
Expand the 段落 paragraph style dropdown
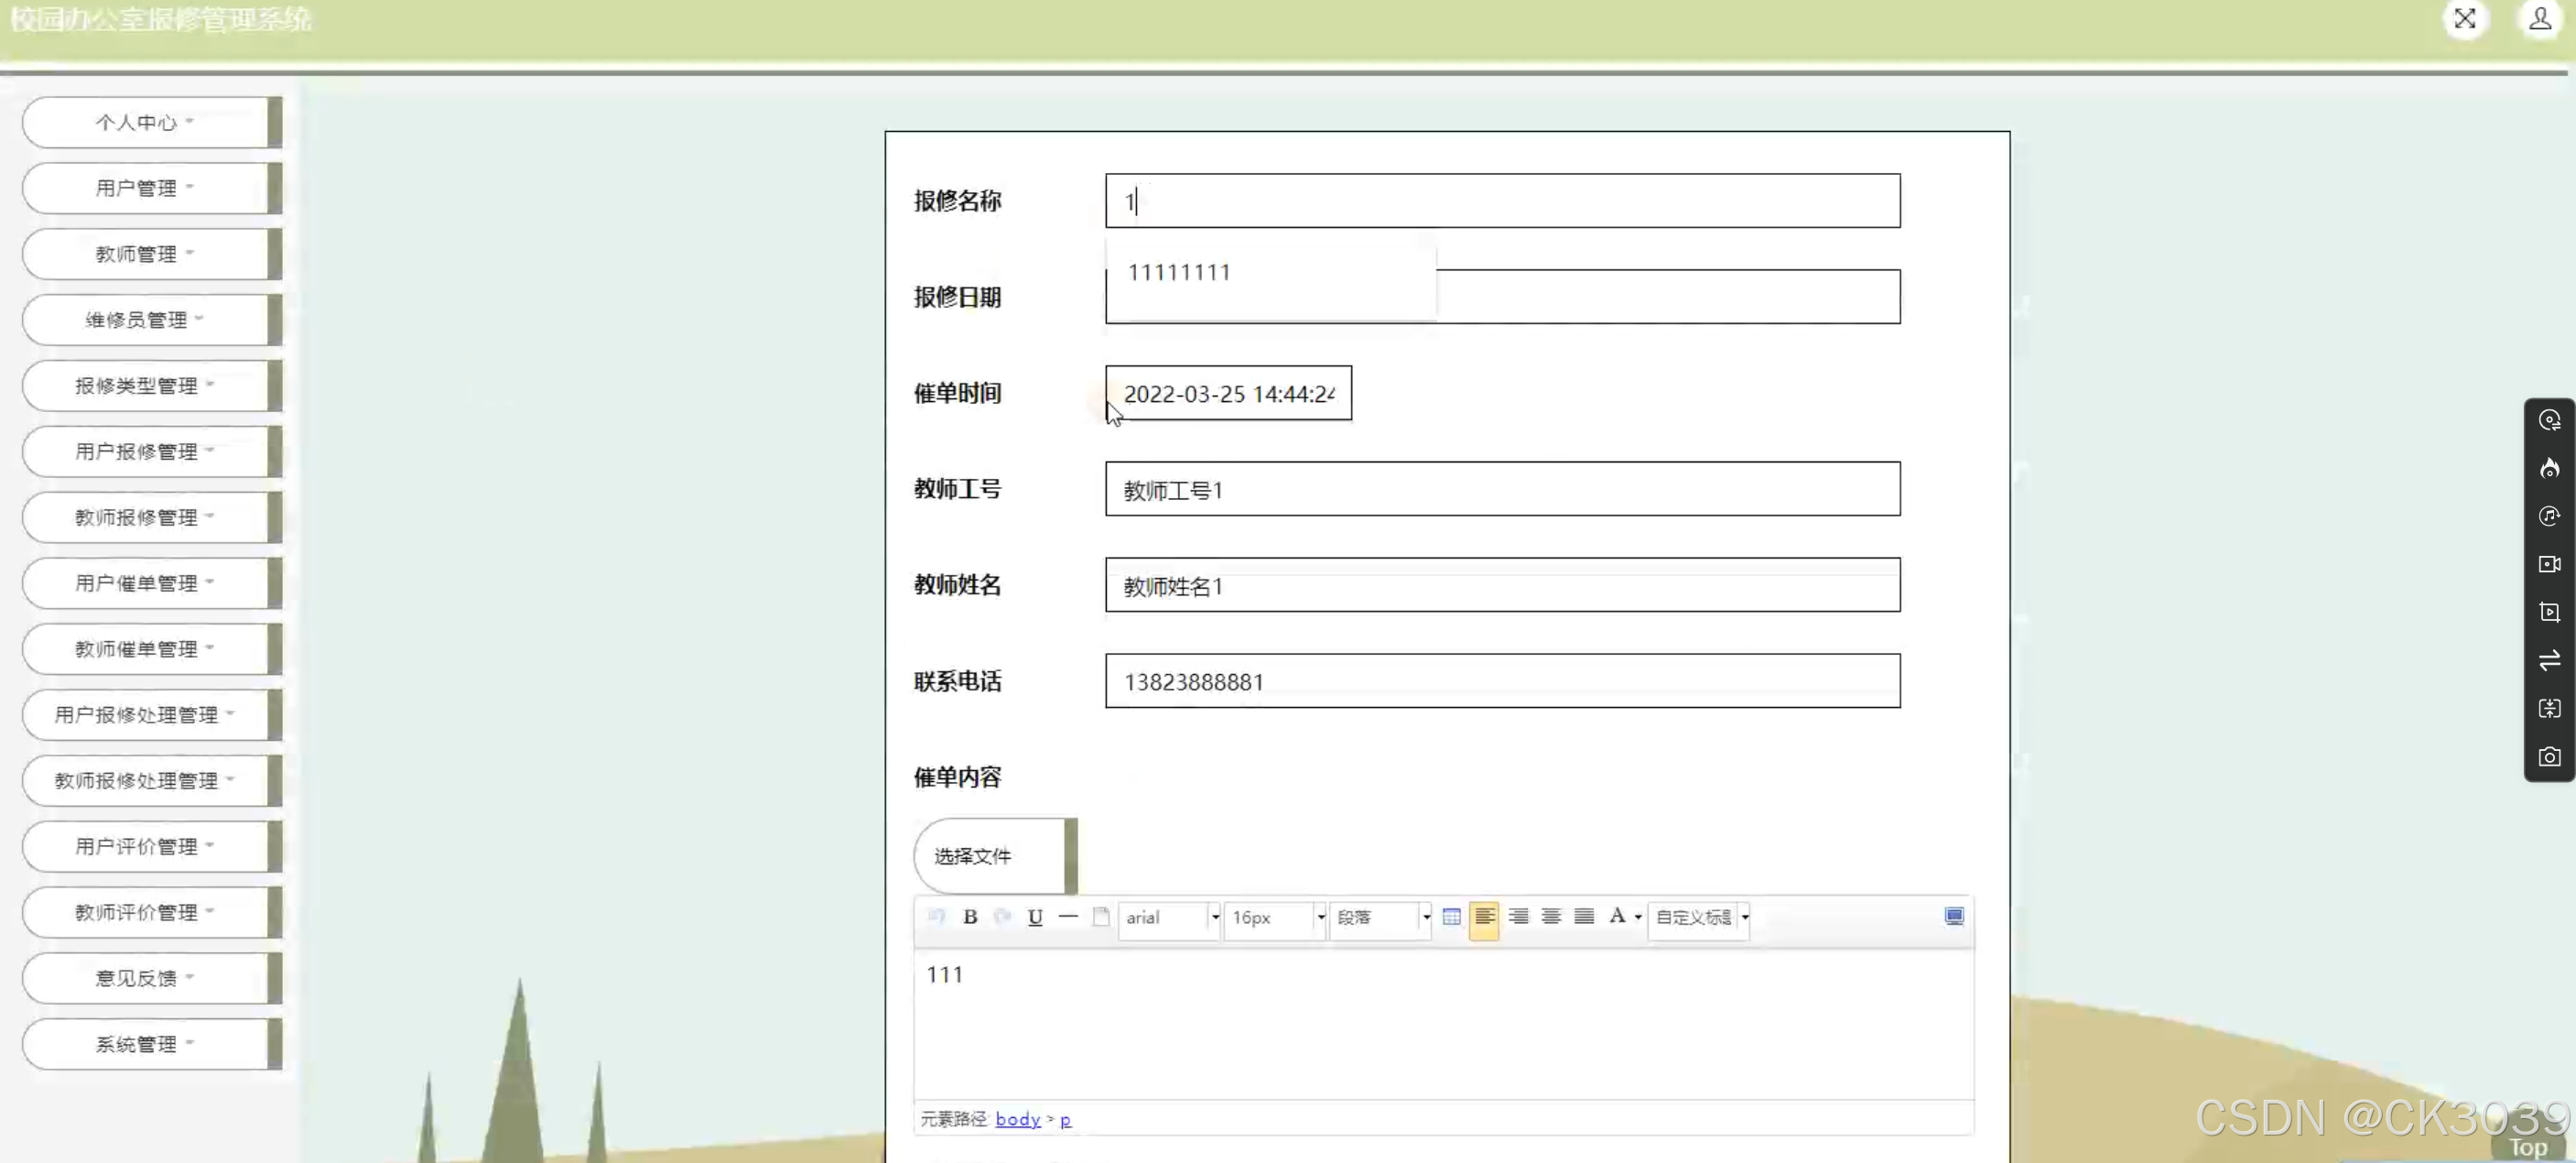tap(1380, 918)
